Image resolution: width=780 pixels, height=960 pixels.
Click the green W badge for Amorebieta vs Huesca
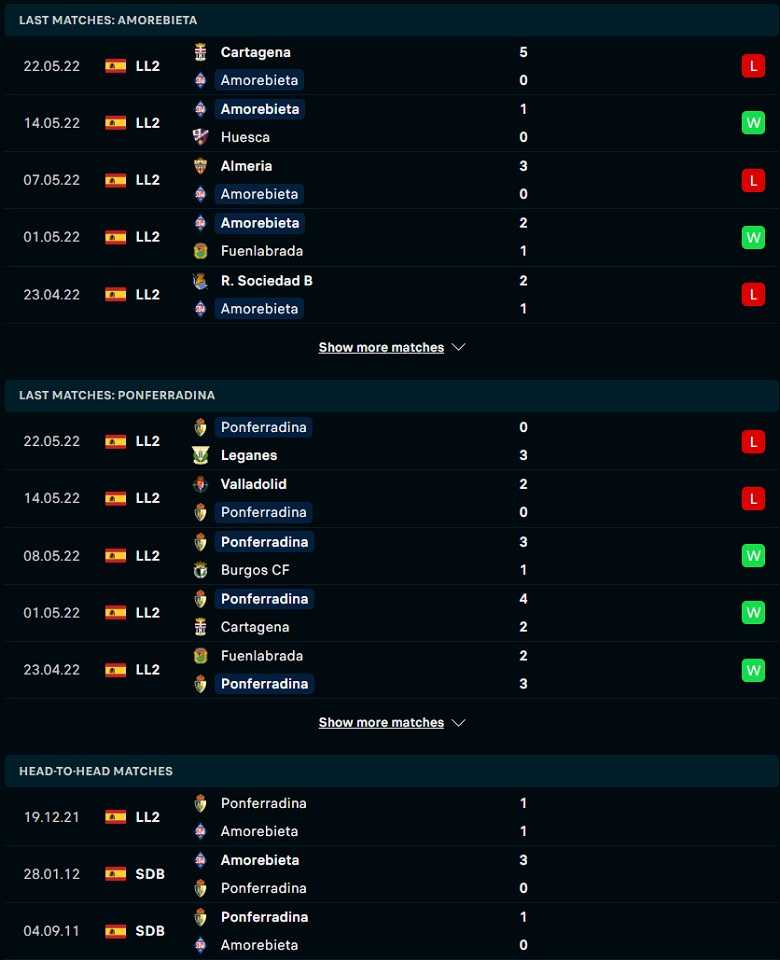[x=753, y=123]
